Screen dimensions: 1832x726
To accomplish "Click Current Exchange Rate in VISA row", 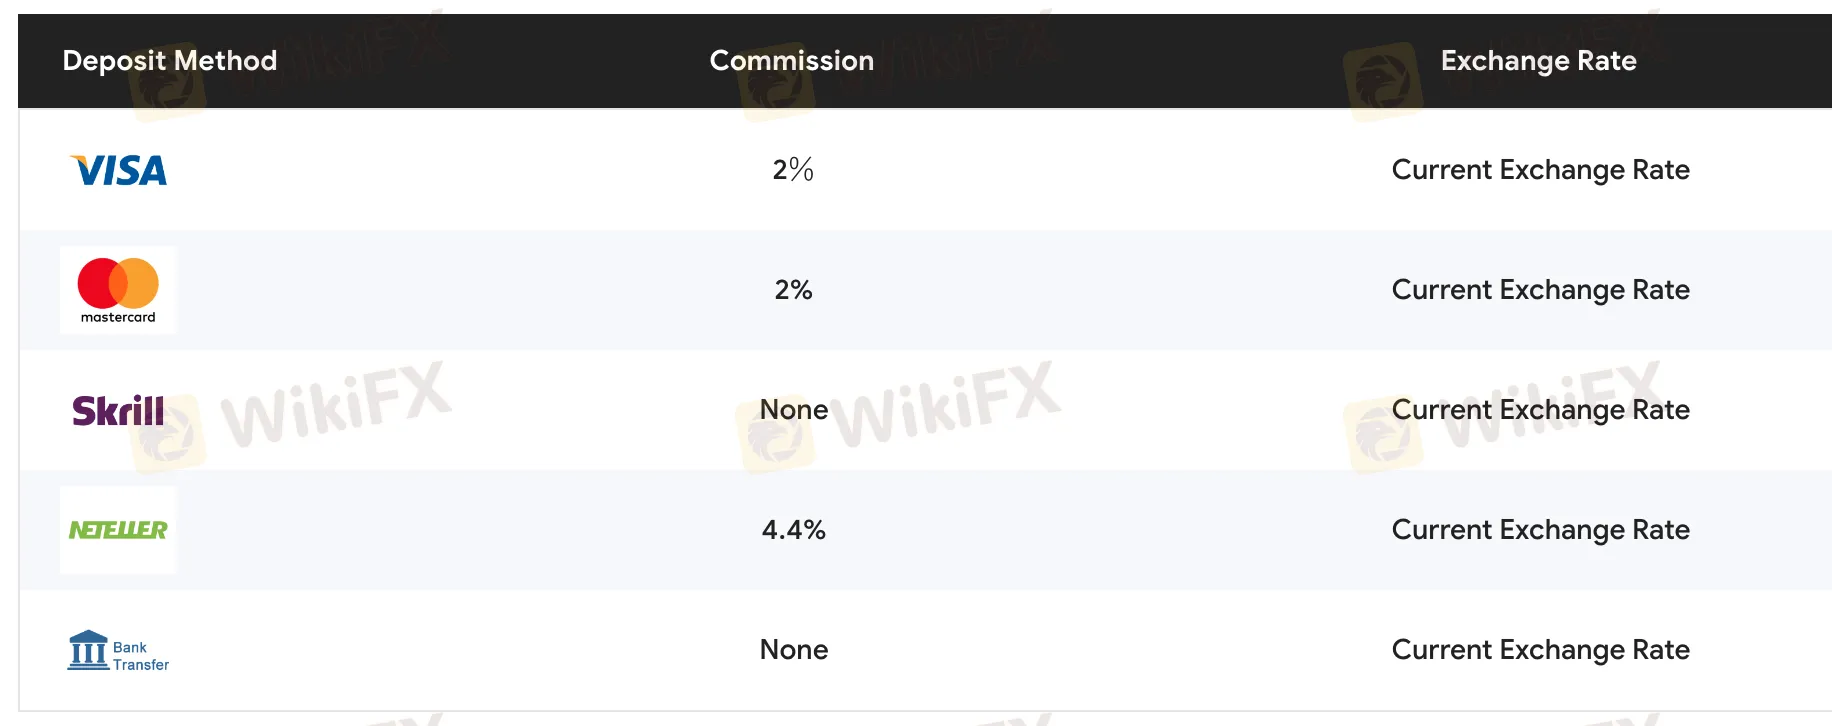I will (x=1540, y=170).
